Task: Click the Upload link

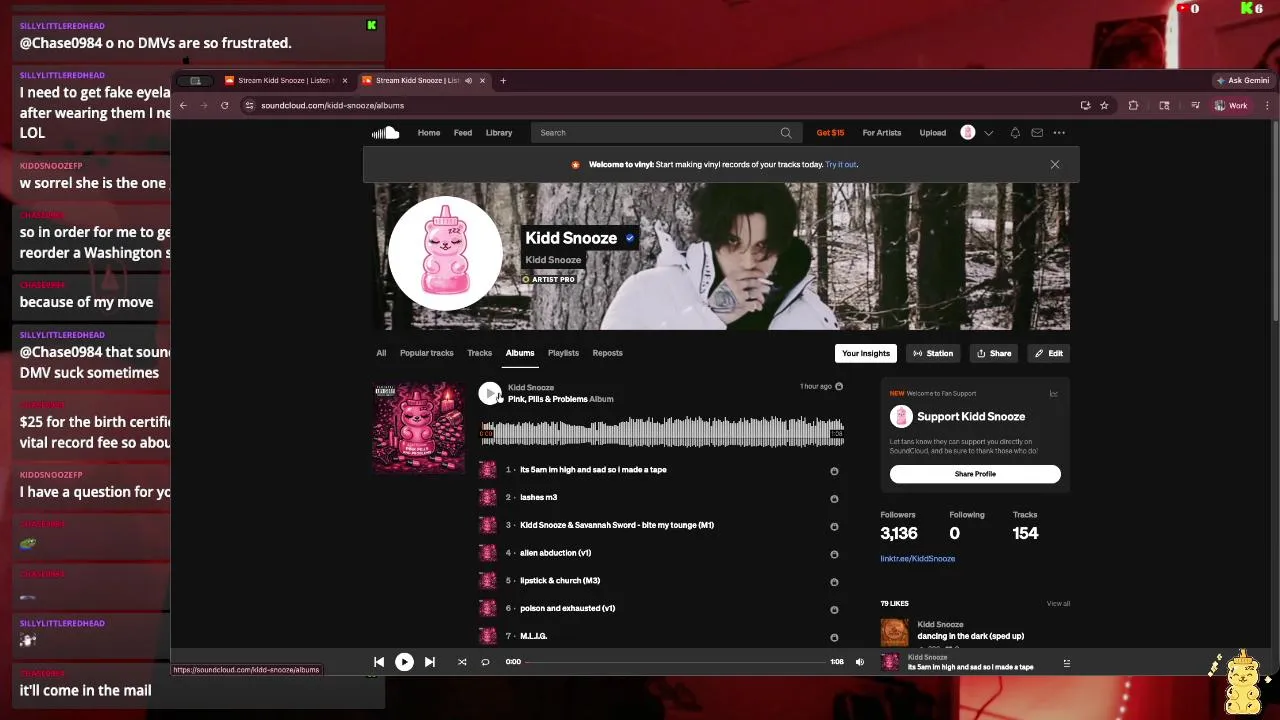Action: 933,132
